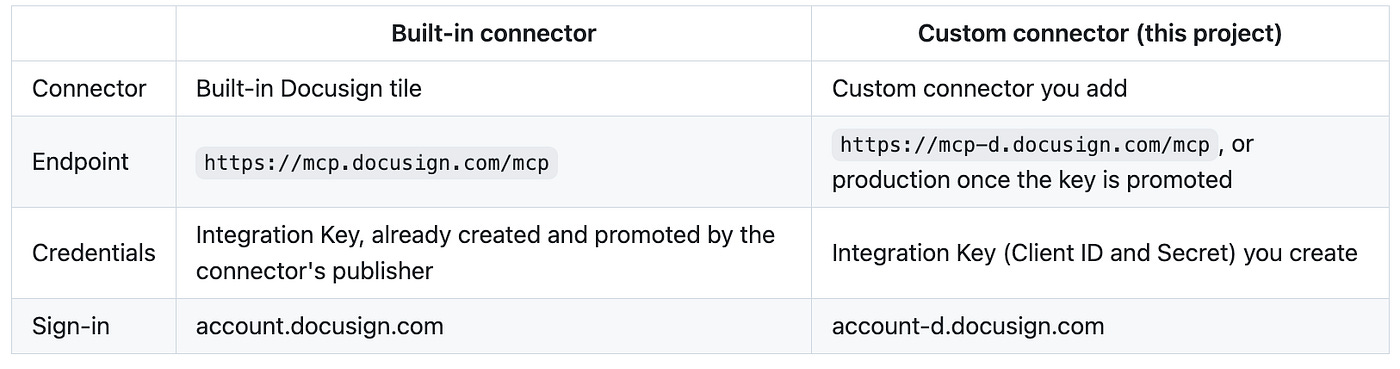Click the account-d.docusign.com text

(968, 325)
